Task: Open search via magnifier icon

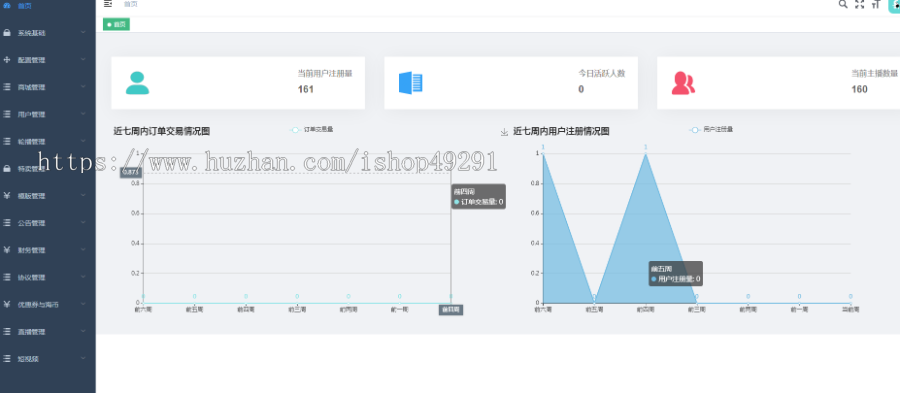Action: click(843, 4)
